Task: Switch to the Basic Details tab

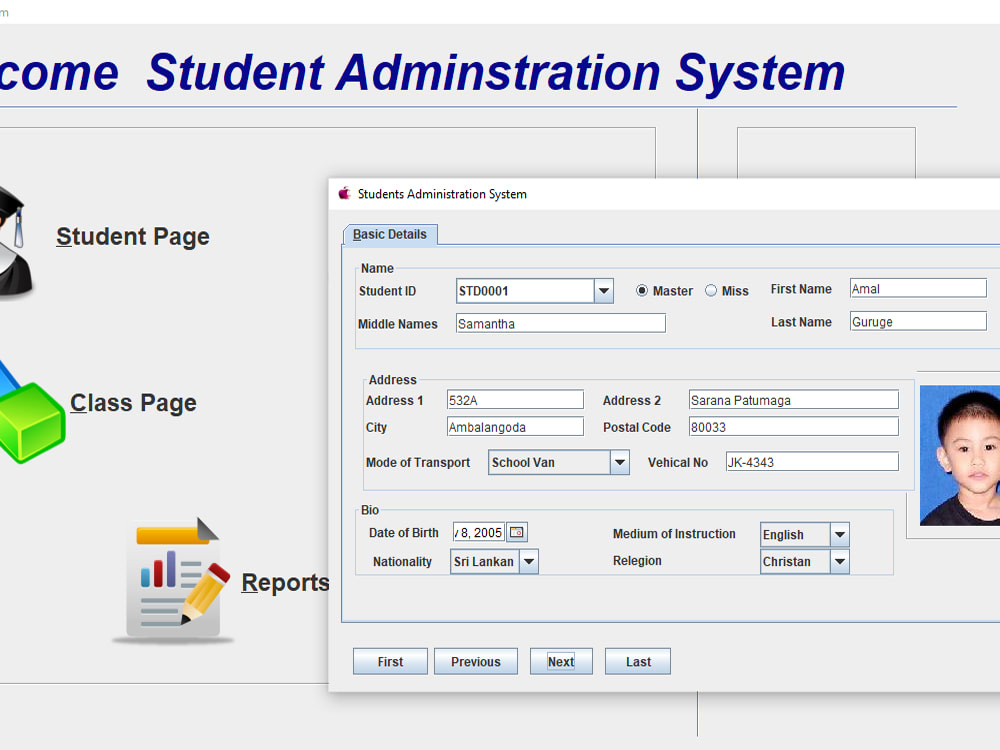Action: click(x=389, y=234)
